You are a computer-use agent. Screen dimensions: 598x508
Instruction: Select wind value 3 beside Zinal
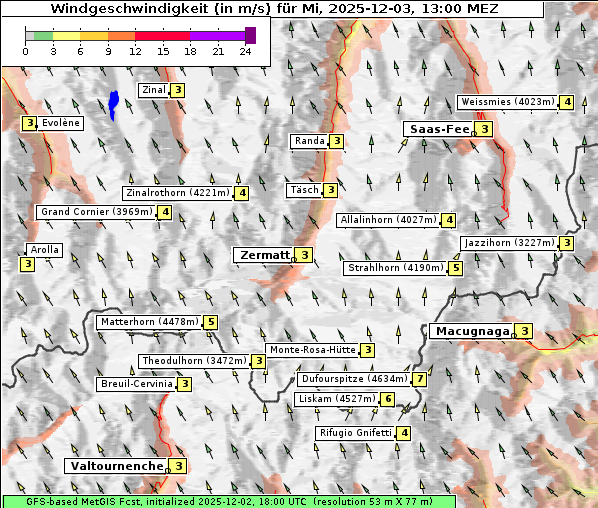(x=178, y=90)
